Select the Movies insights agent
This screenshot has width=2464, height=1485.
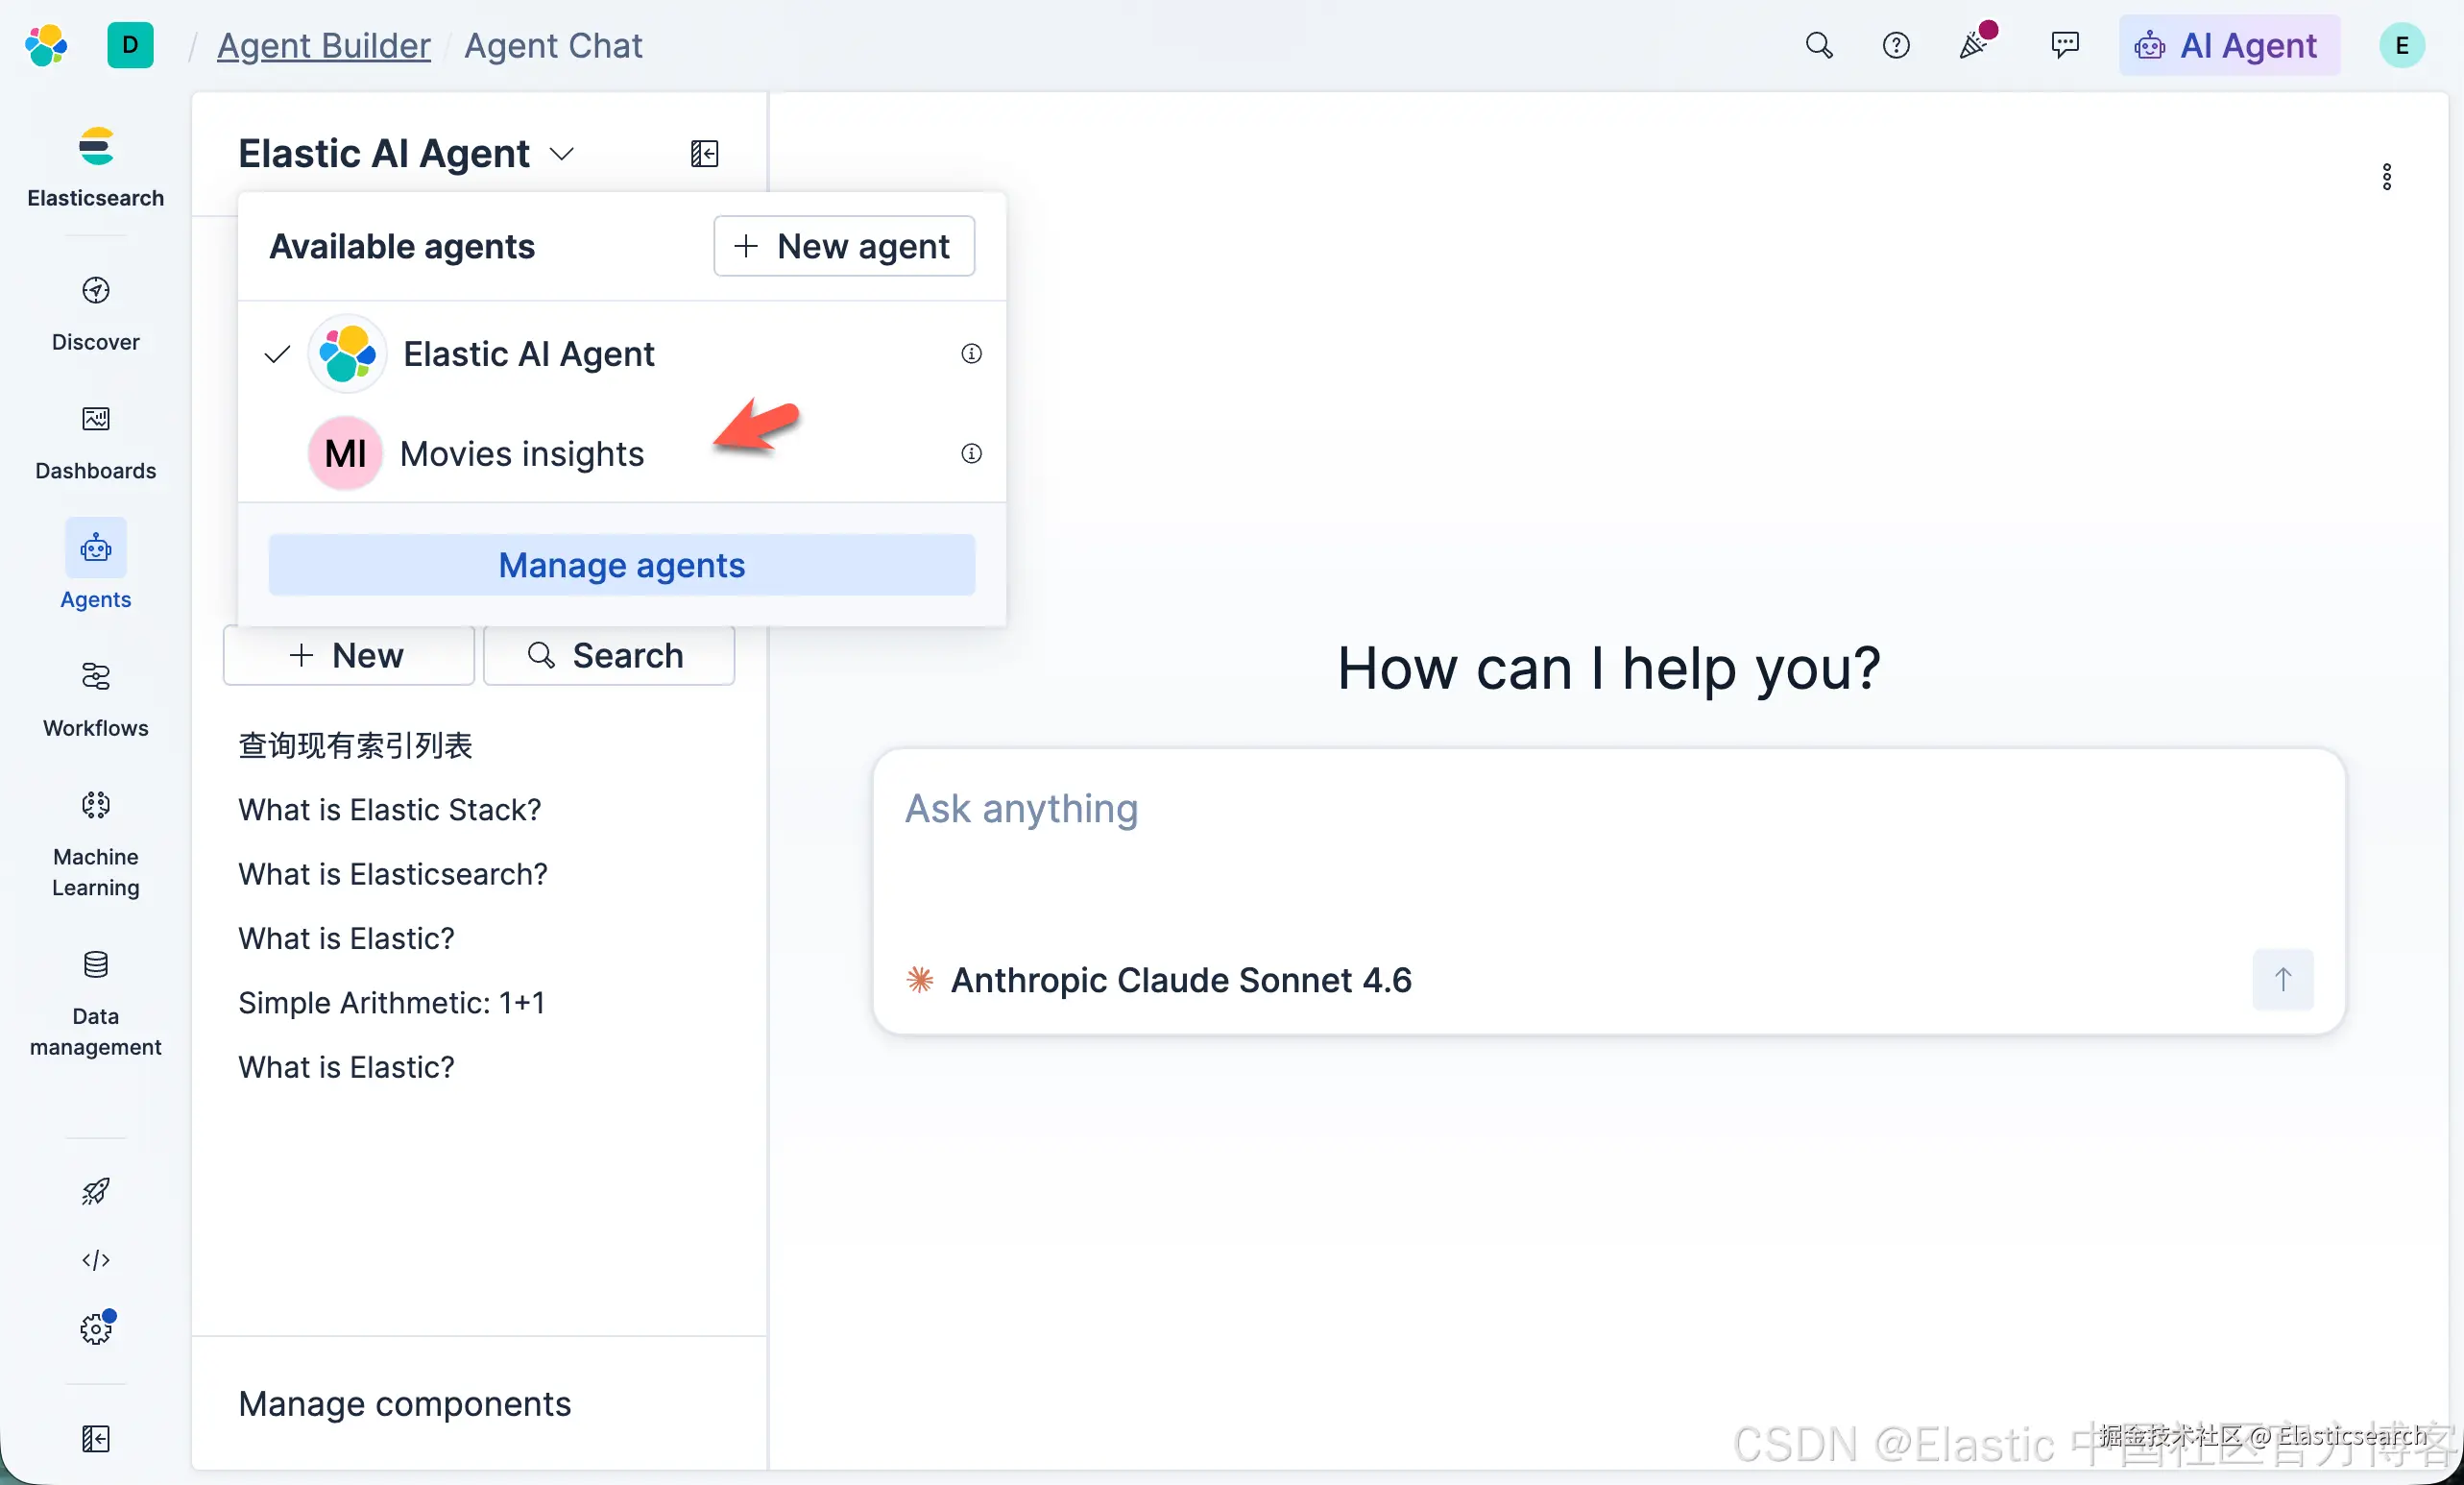(x=622, y=453)
